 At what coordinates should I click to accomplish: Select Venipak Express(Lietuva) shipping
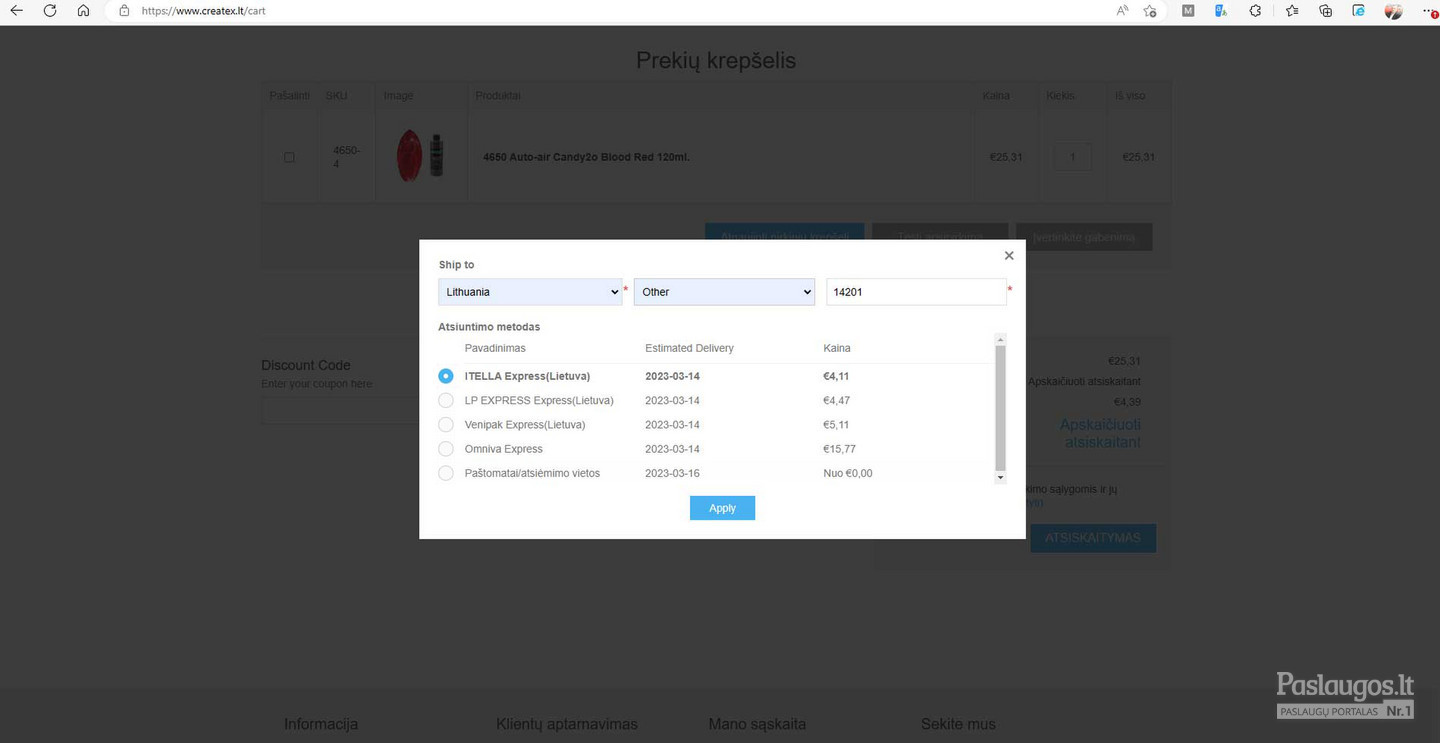click(446, 425)
